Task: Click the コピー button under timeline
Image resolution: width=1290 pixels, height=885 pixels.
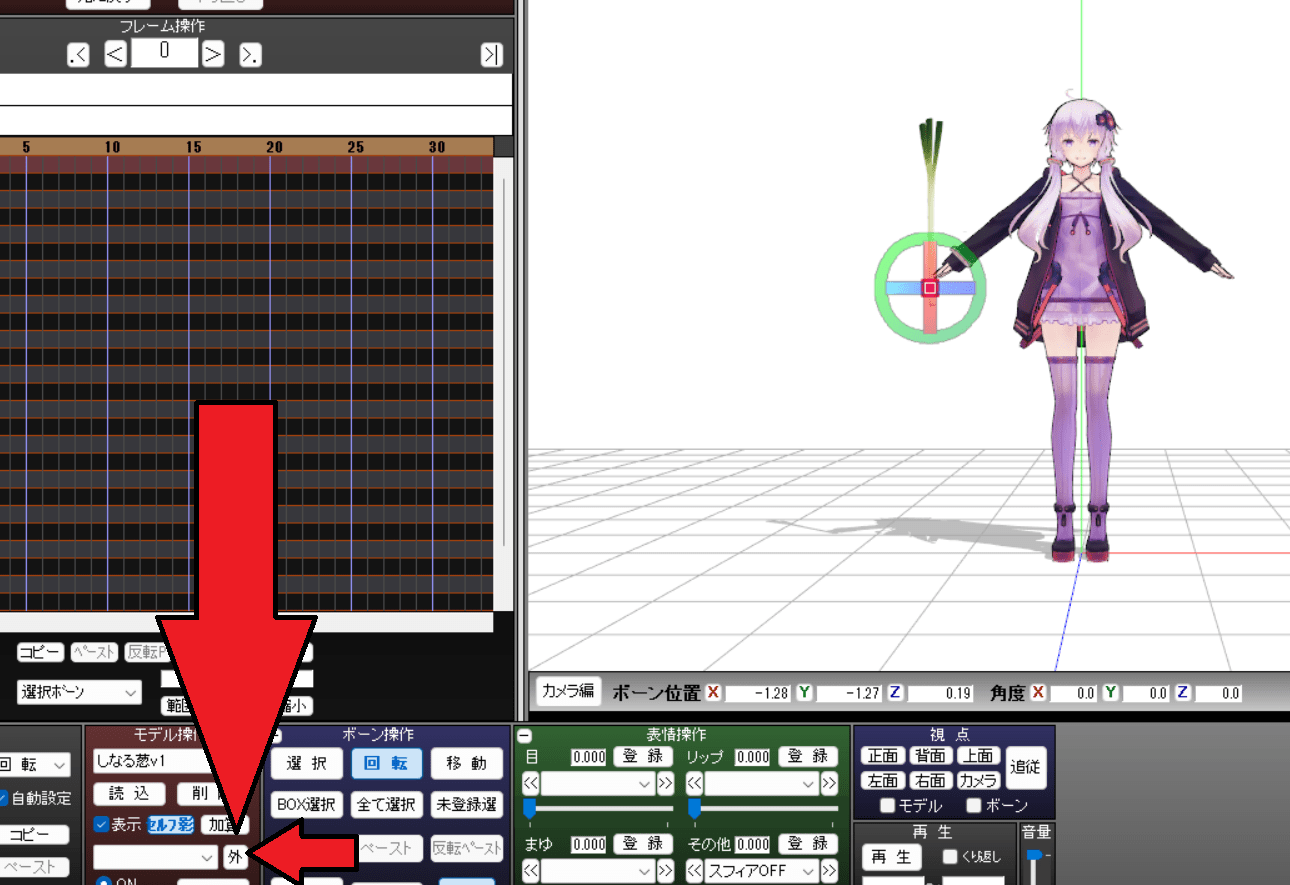Action: (x=40, y=652)
